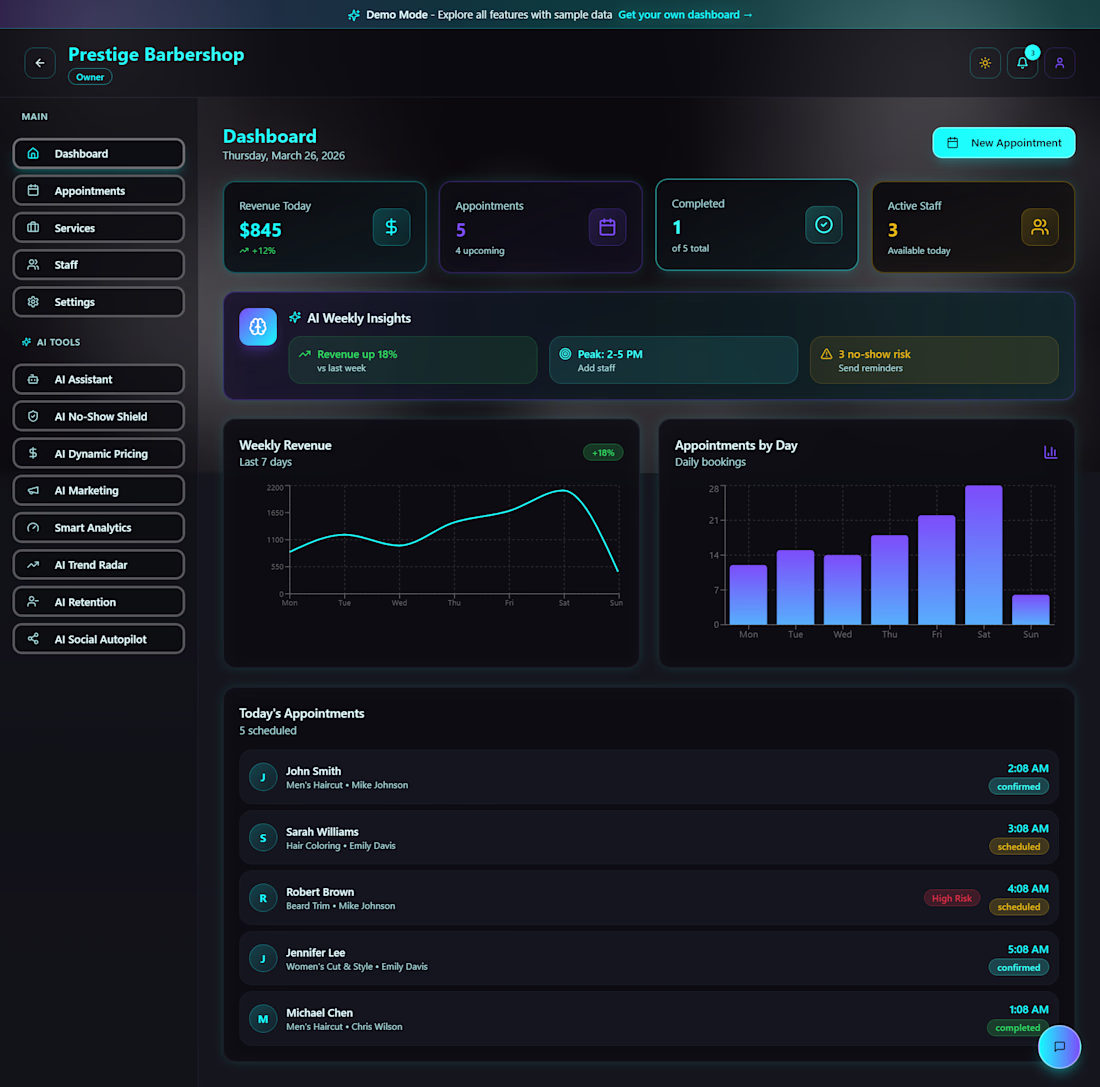Click 'Thursday, March 26, 2026' date
Viewport: 1100px width, 1087px height.
[x=283, y=156]
